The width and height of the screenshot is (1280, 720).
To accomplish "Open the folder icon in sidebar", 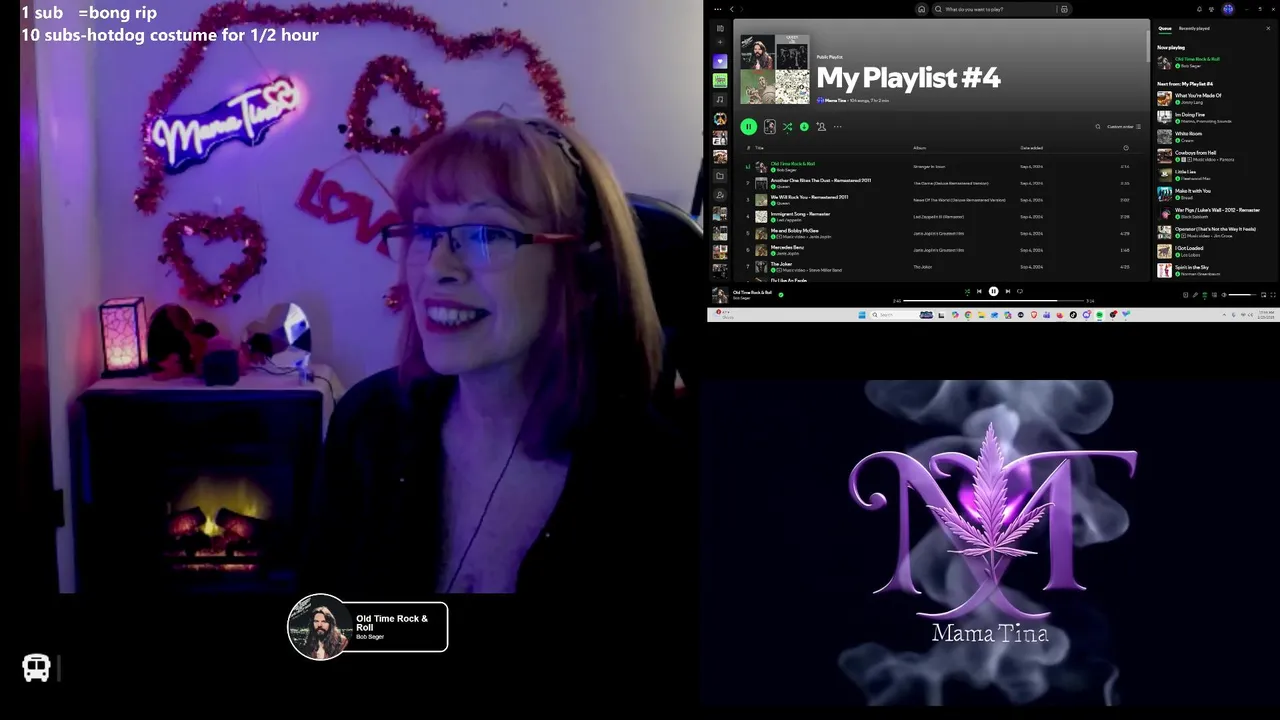I will pos(720,176).
